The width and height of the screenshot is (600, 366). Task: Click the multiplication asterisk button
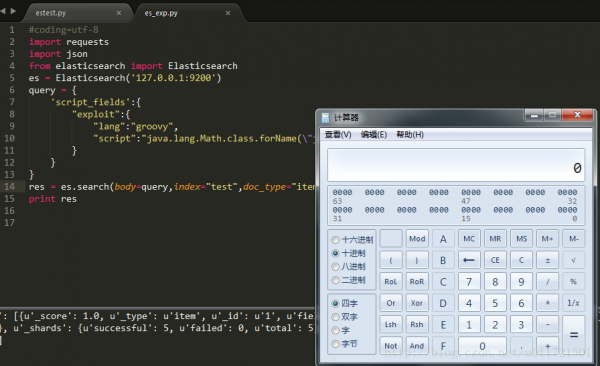click(x=548, y=303)
